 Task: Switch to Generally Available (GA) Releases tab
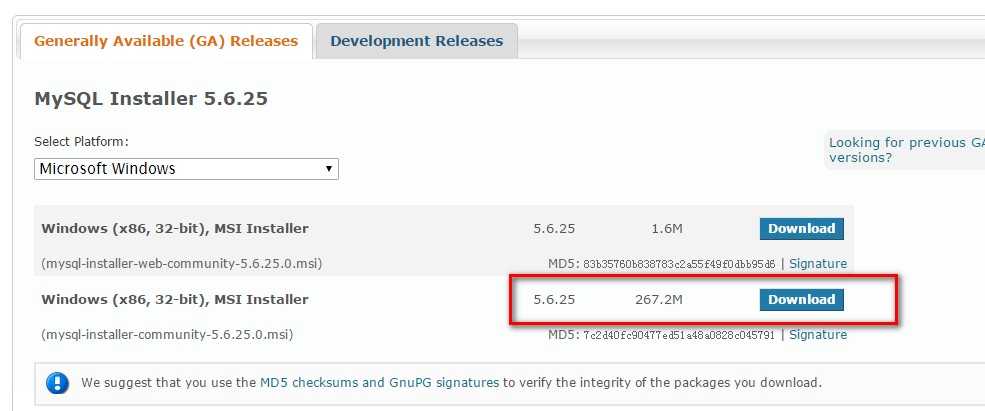click(x=166, y=41)
